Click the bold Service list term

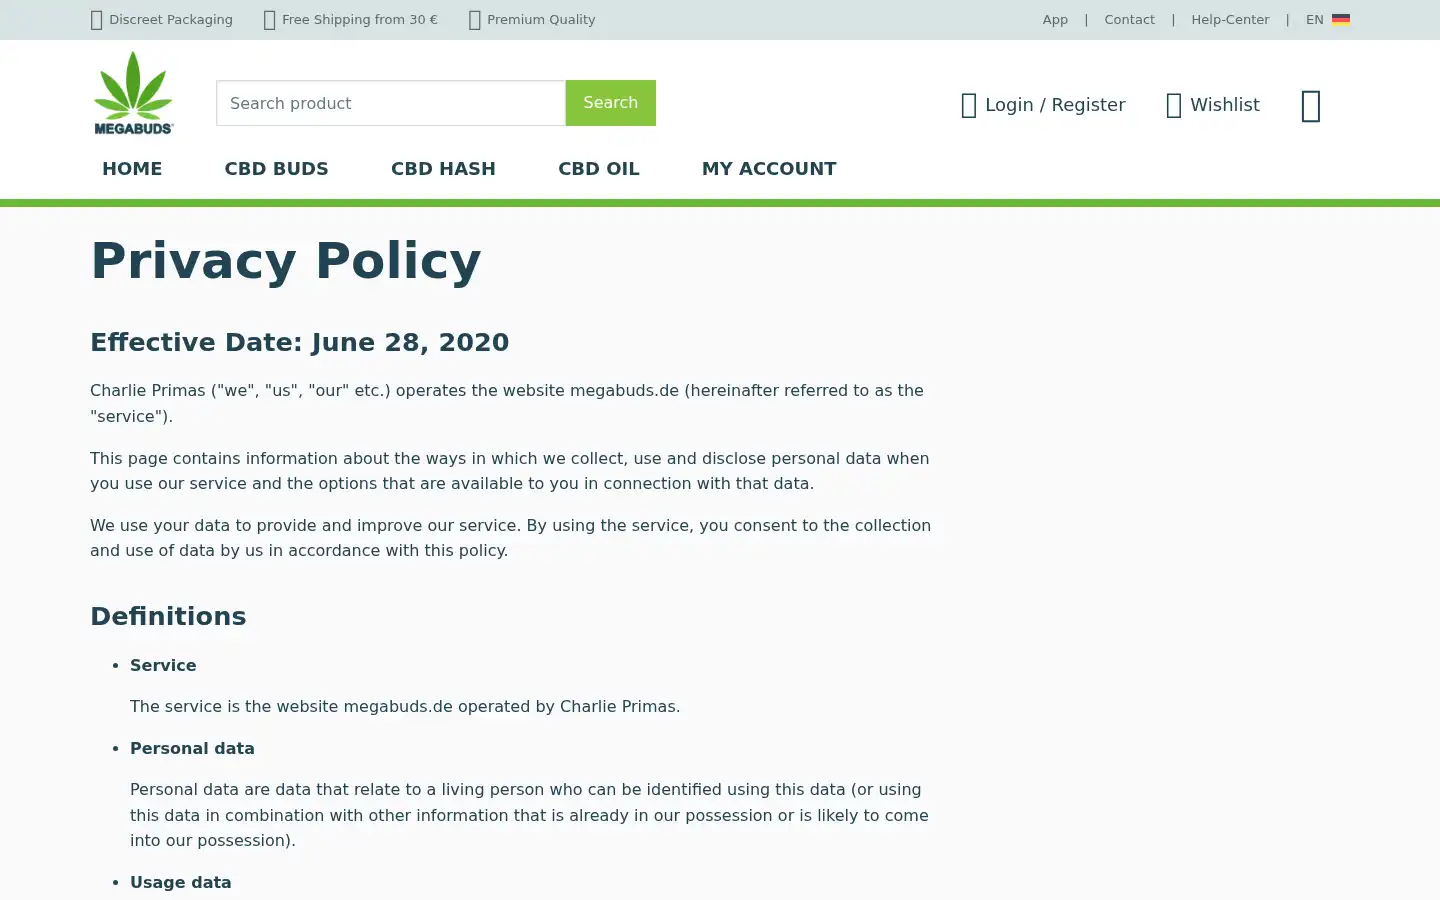point(163,665)
